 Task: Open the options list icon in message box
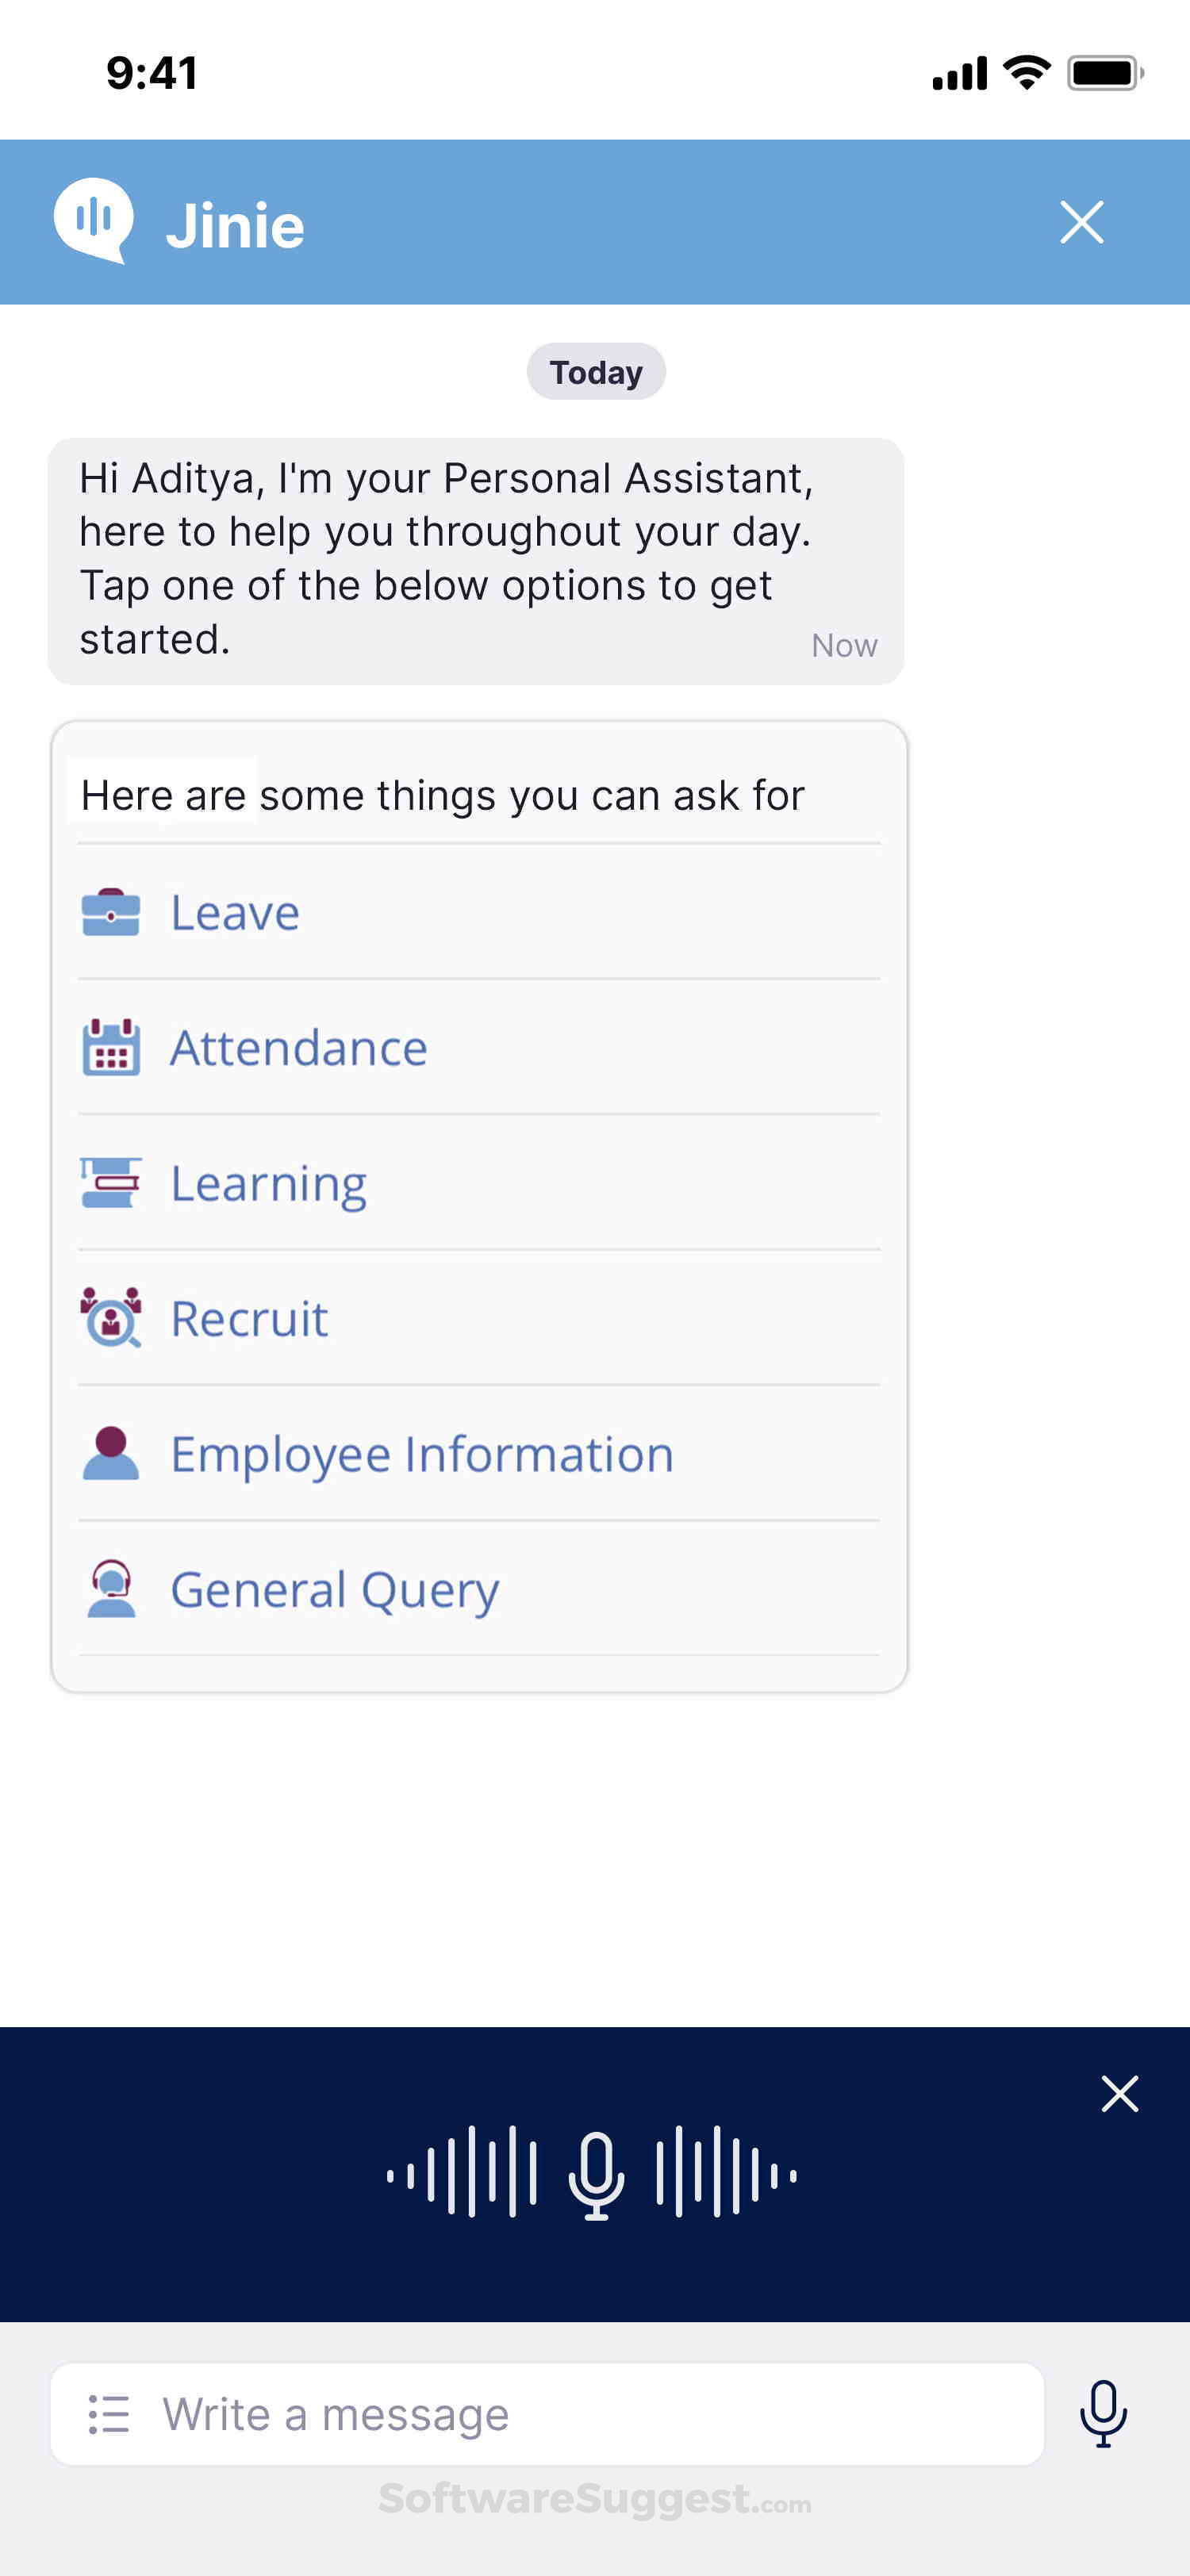(108, 2414)
